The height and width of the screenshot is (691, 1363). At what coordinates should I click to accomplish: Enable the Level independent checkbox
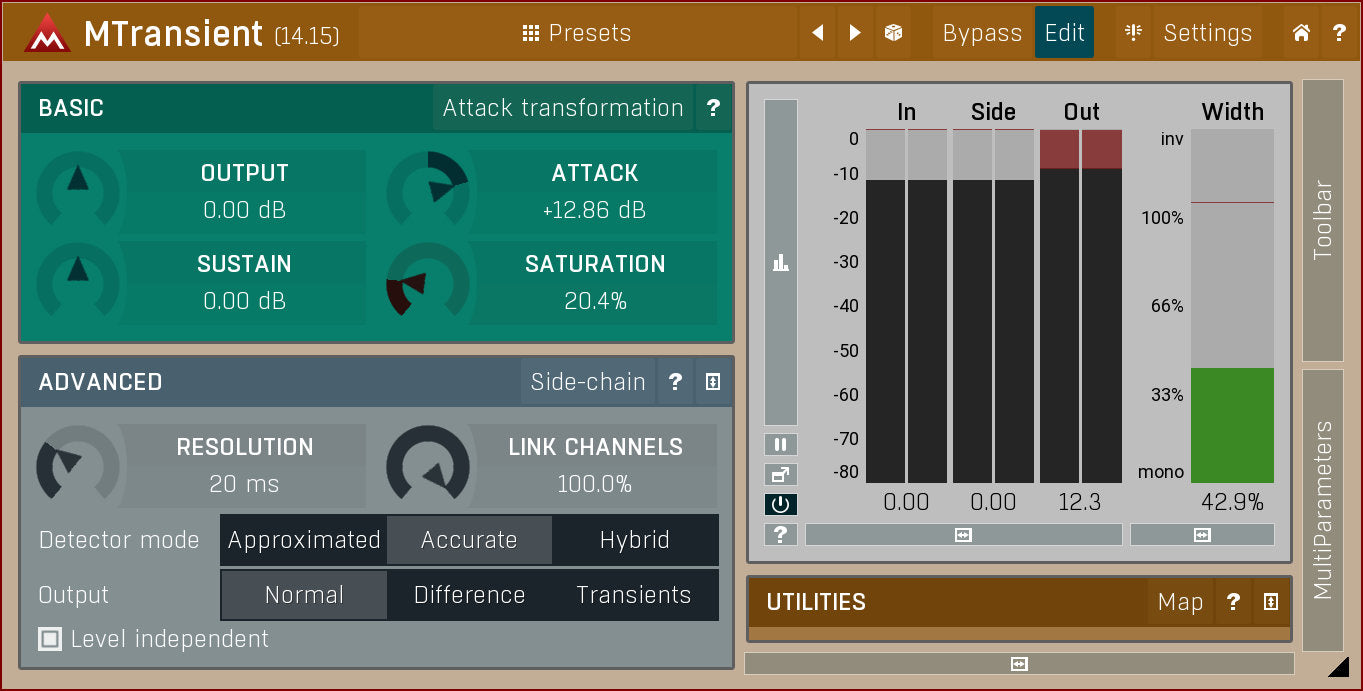click(50, 639)
